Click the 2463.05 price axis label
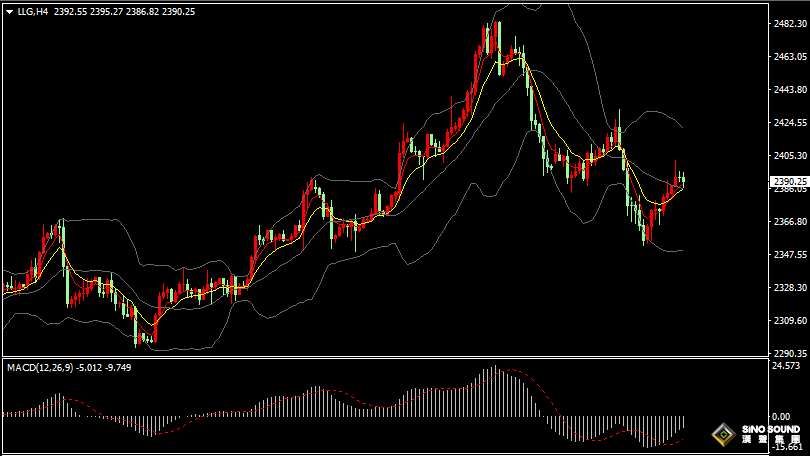This screenshot has height=456, width=810. [789, 58]
